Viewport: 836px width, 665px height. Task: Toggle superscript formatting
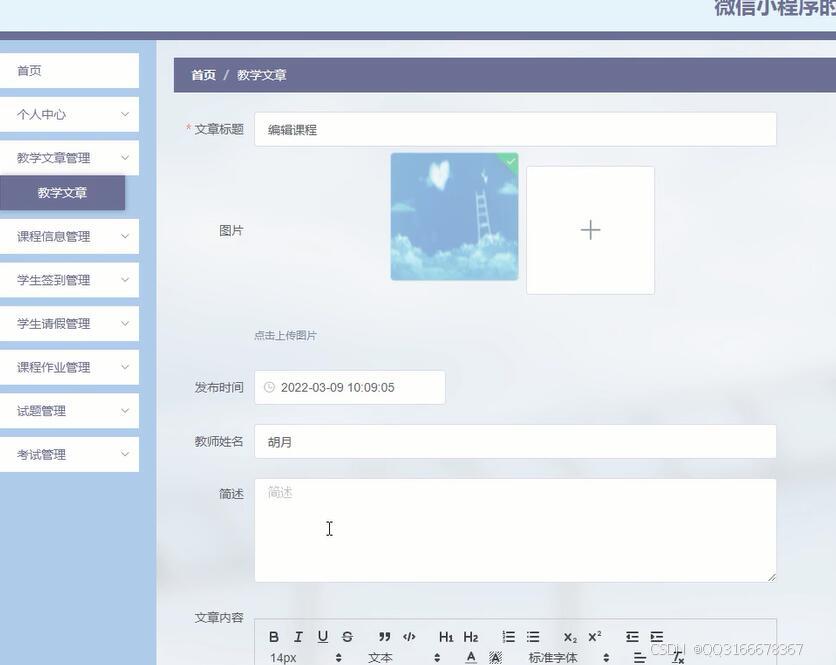point(594,636)
